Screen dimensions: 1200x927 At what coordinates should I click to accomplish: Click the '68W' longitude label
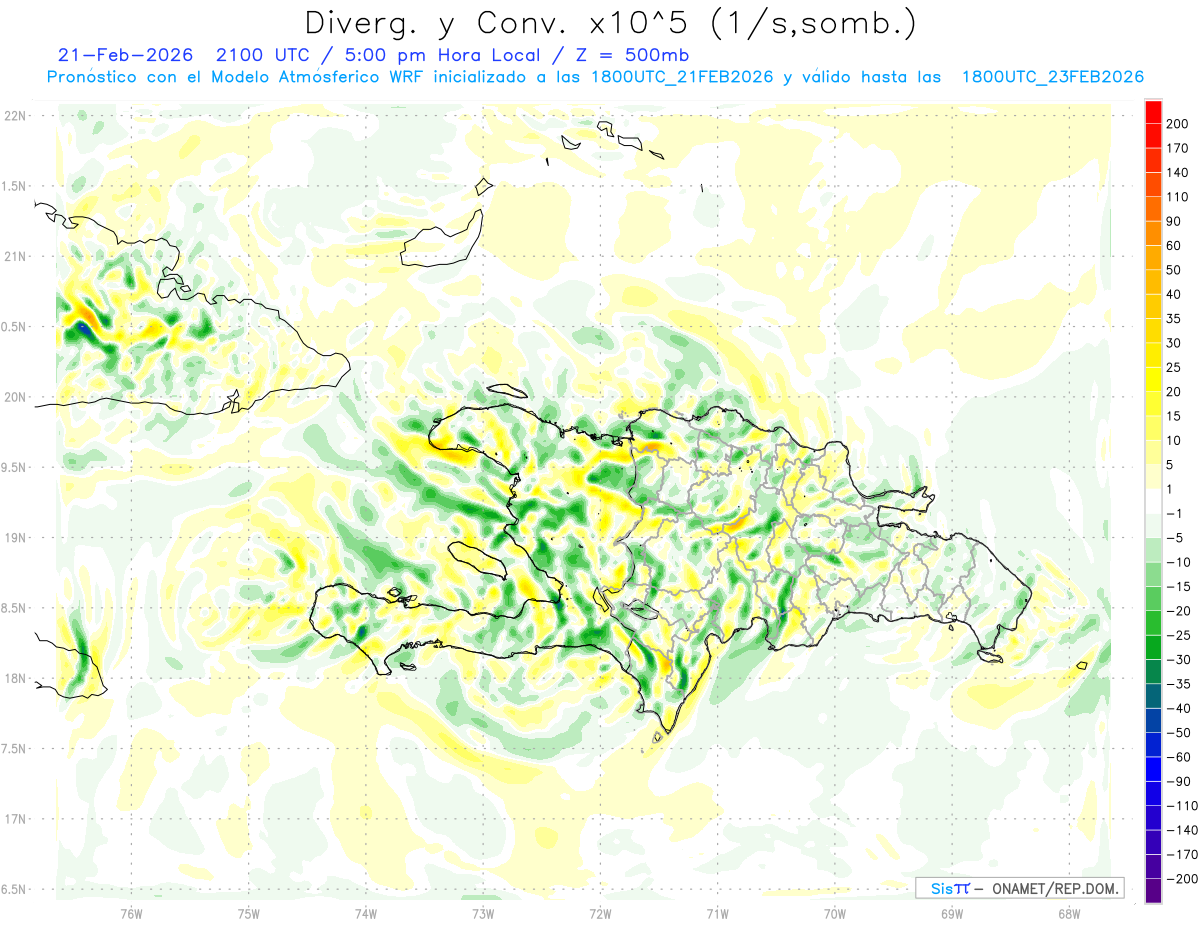pos(1069,912)
